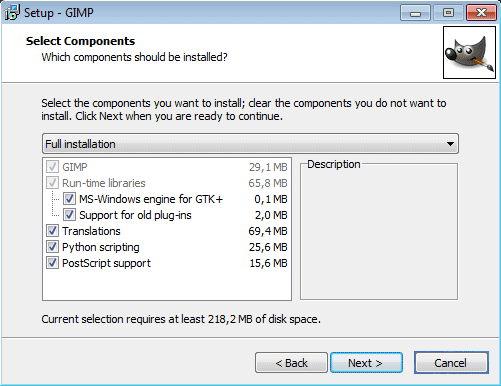Screen dimensions: 501x386
Task: Uncheck the Translations component checkbox
Action: pyautogui.click(x=52, y=231)
